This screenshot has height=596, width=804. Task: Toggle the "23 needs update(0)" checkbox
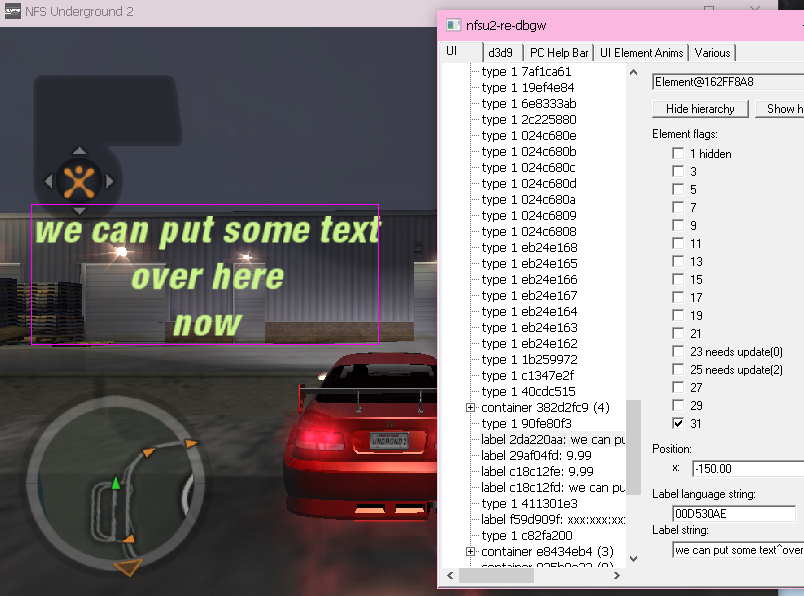(x=679, y=352)
